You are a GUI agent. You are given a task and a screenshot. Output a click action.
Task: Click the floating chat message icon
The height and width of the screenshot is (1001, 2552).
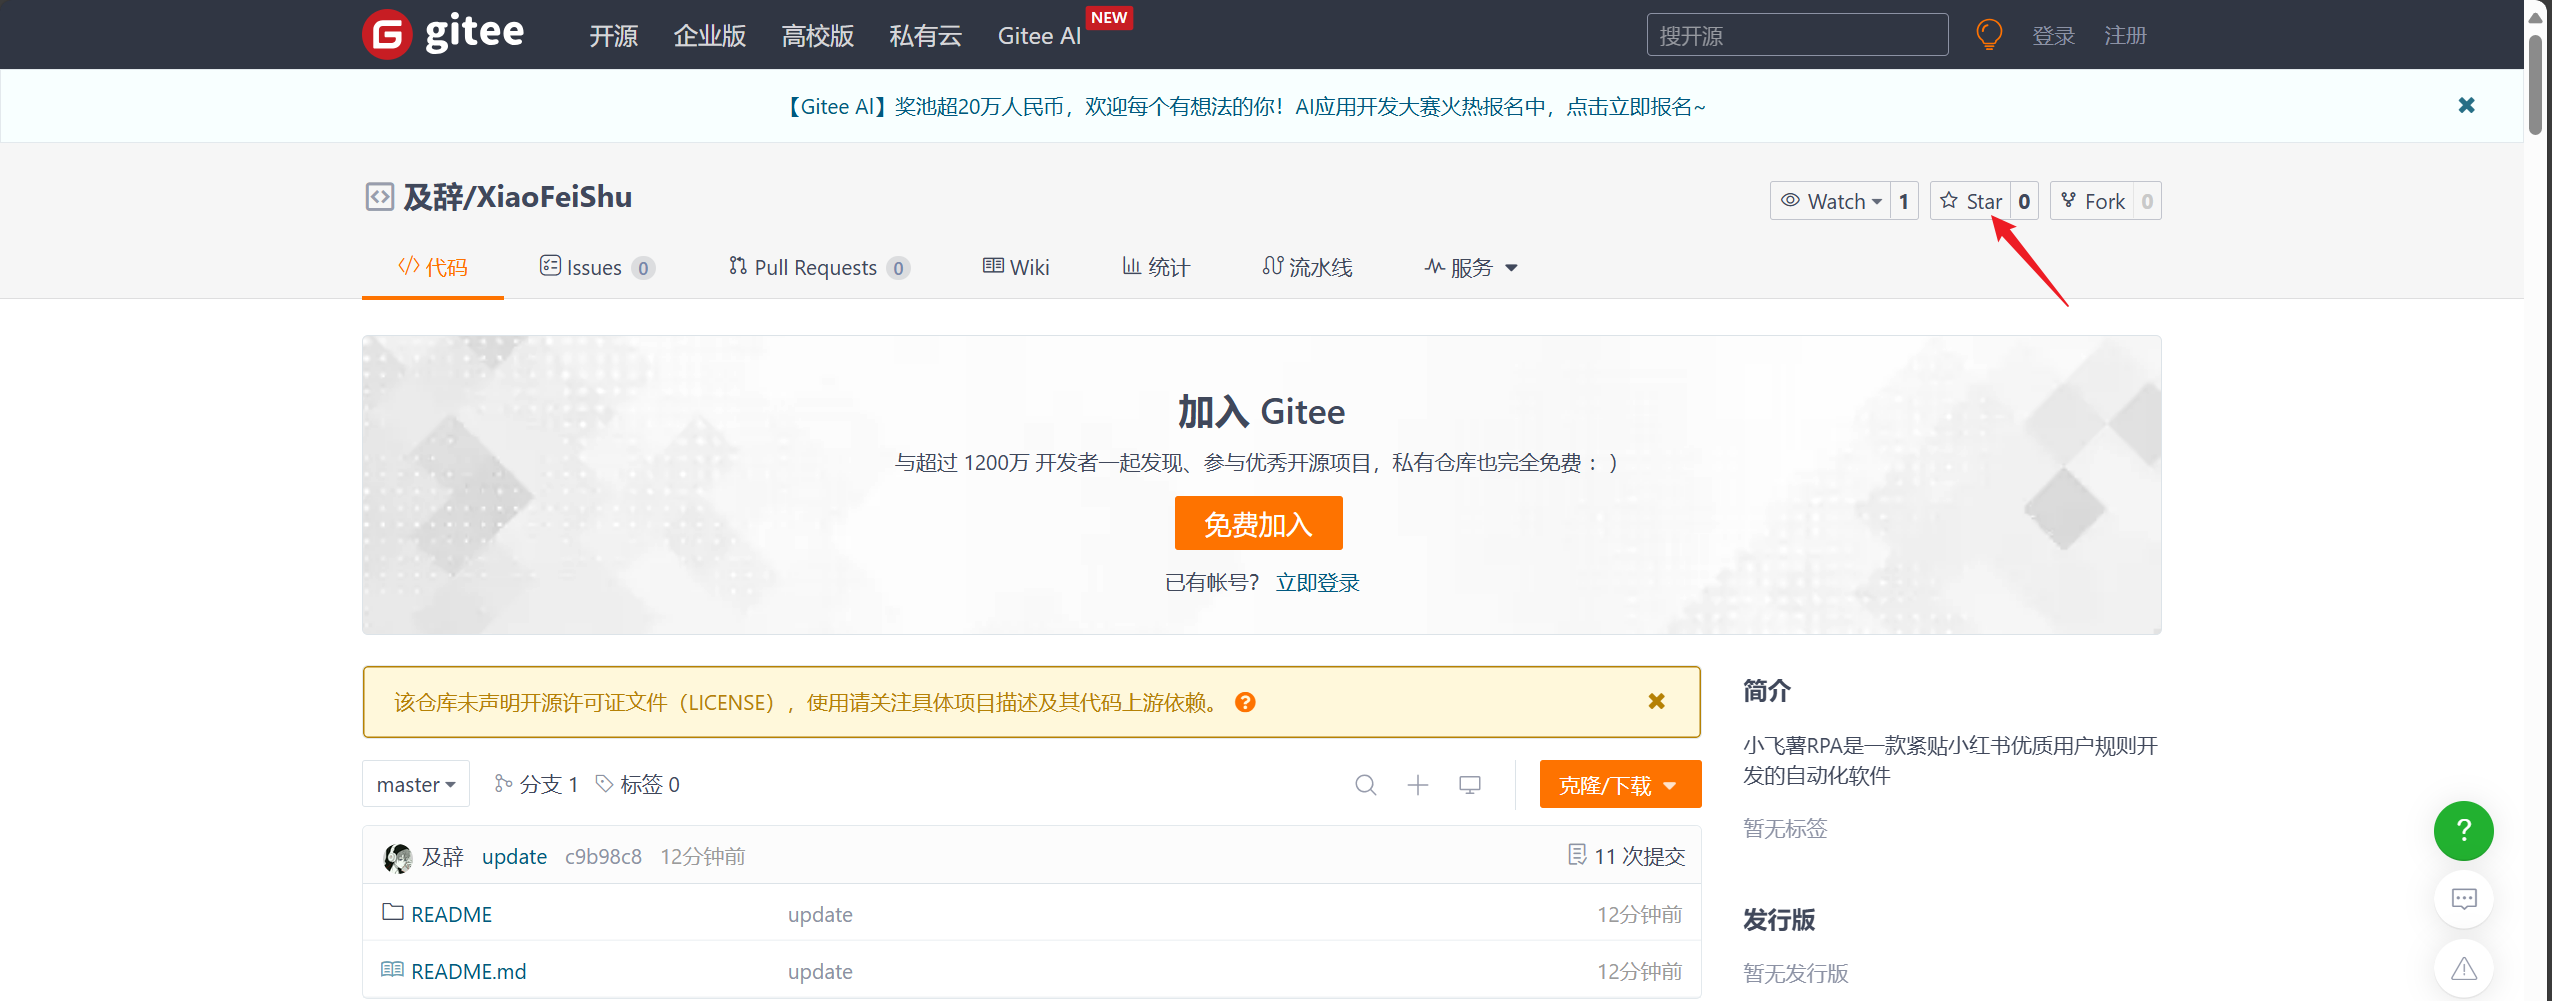click(2463, 899)
